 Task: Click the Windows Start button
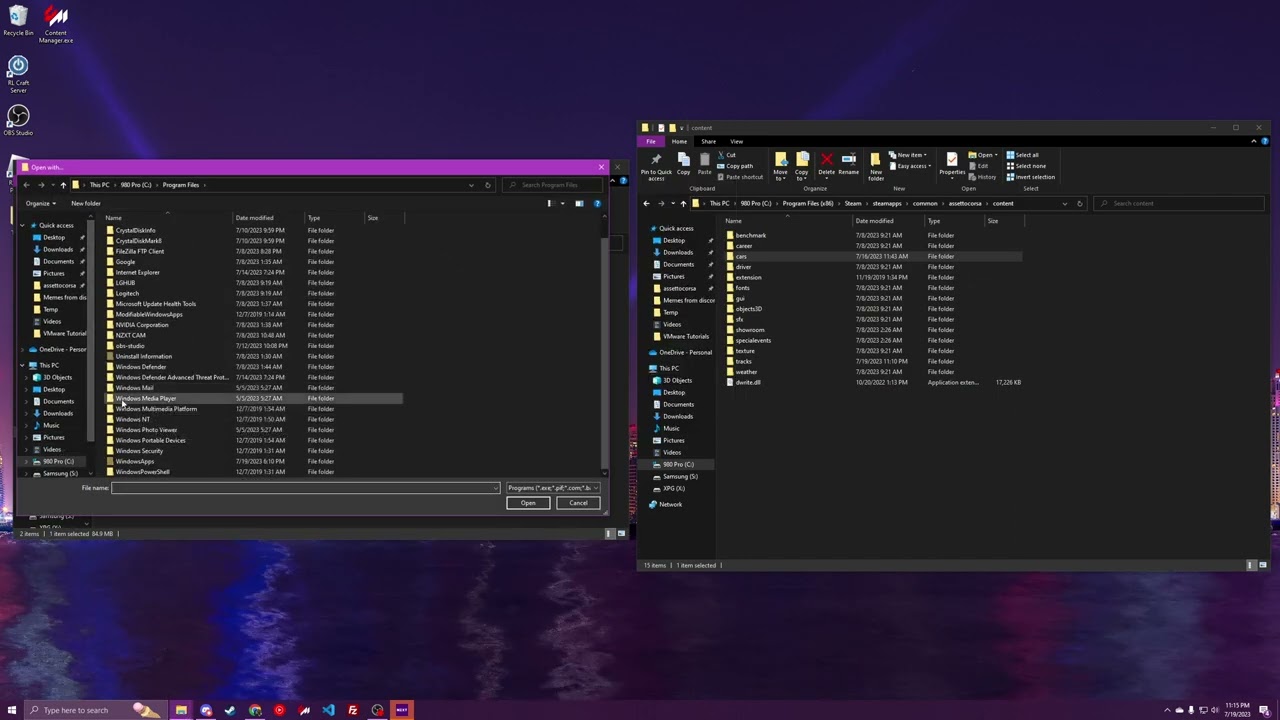point(11,710)
